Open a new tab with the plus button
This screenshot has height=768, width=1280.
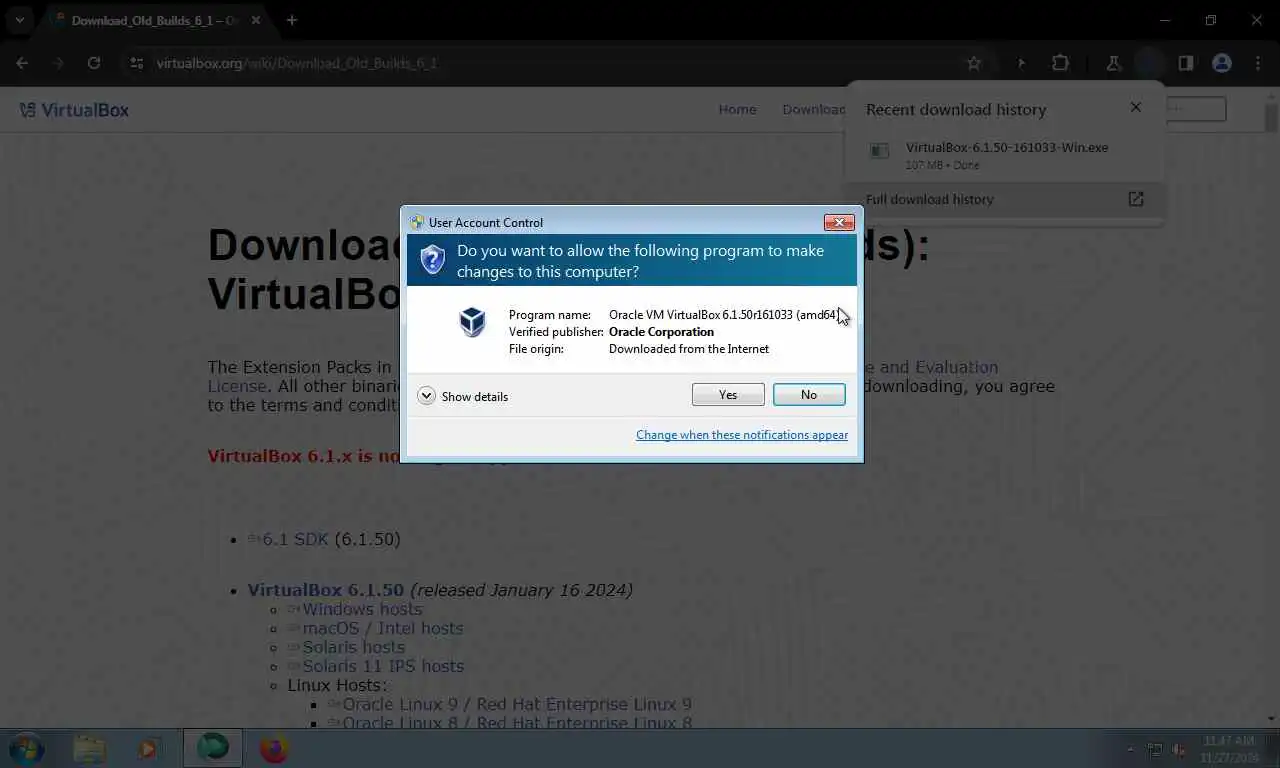coord(292,20)
